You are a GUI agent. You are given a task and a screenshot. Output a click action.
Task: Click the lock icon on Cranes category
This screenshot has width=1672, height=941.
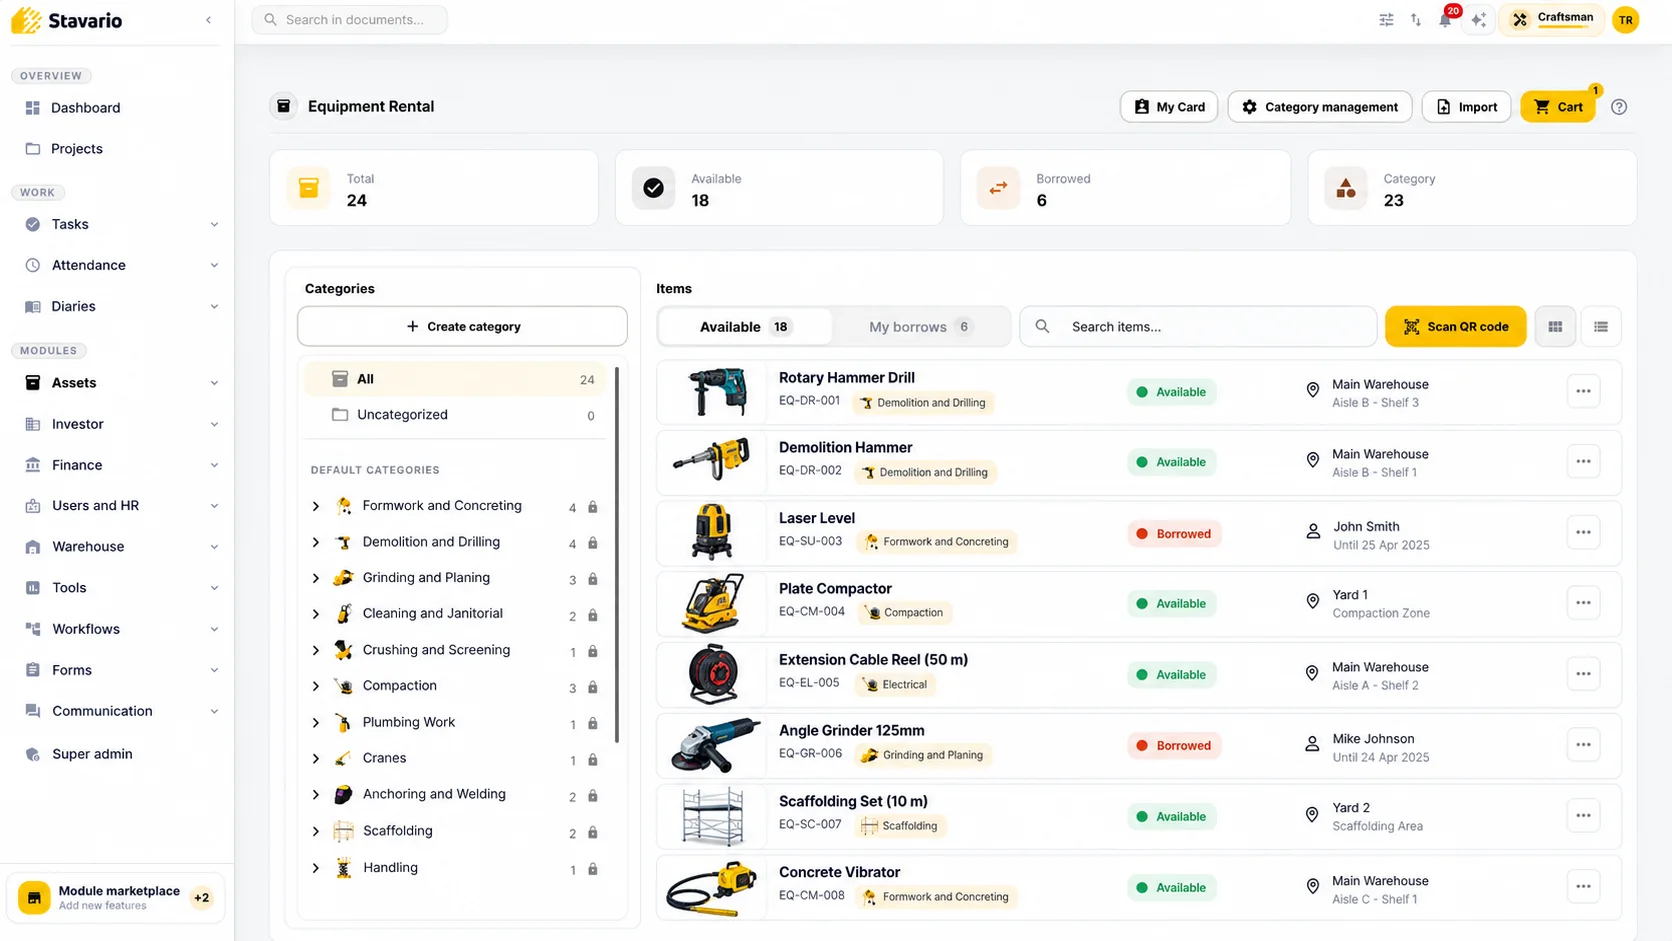point(593,760)
